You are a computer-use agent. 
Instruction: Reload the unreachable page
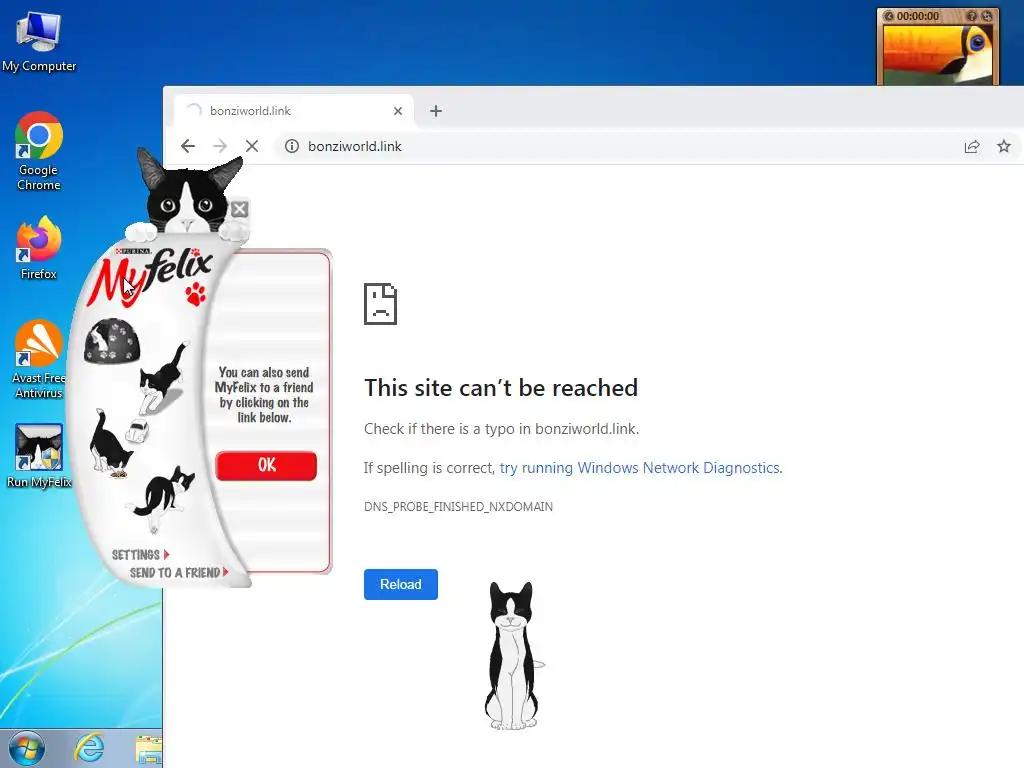click(x=401, y=584)
